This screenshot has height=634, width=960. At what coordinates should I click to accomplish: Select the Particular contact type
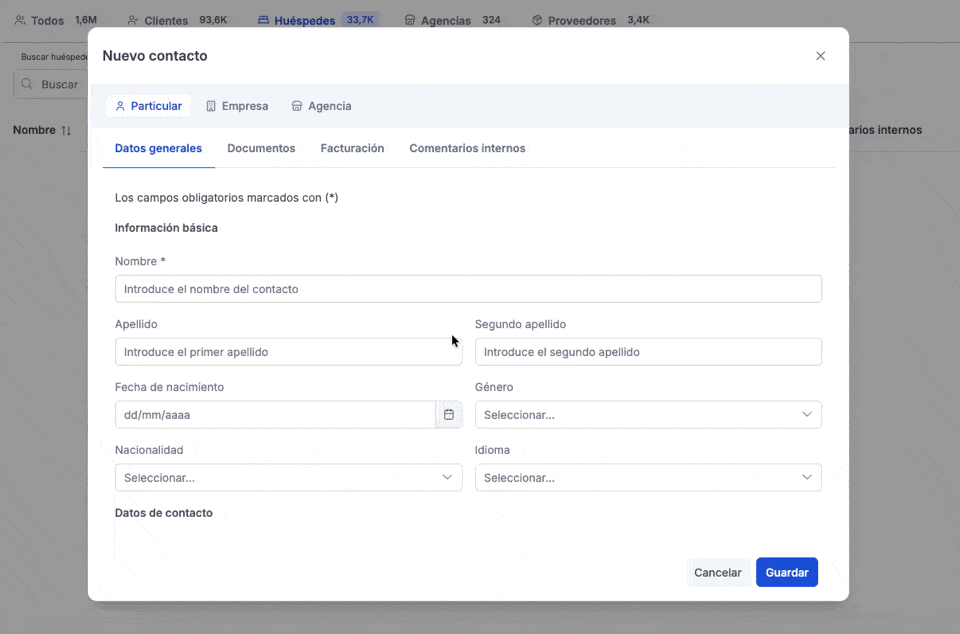point(148,106)
